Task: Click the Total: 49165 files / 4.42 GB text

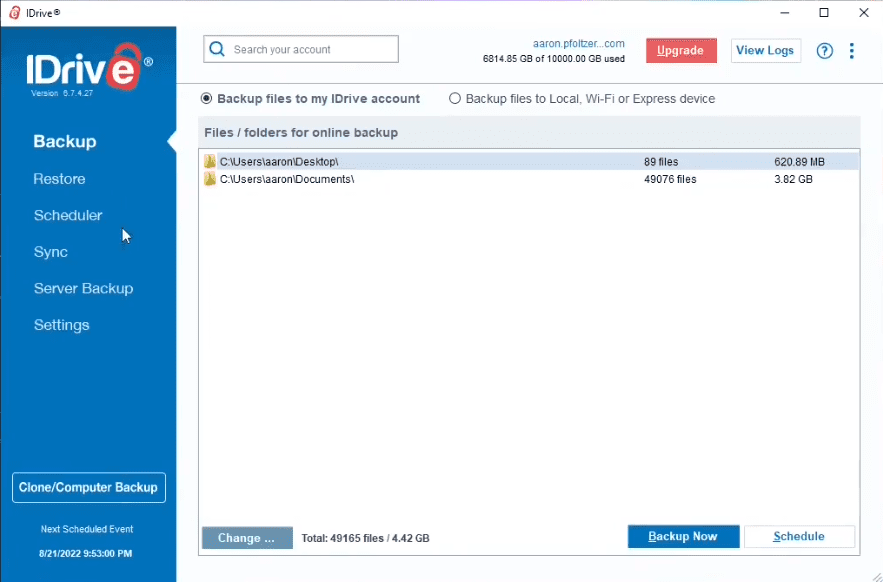Action: (365, 538)
